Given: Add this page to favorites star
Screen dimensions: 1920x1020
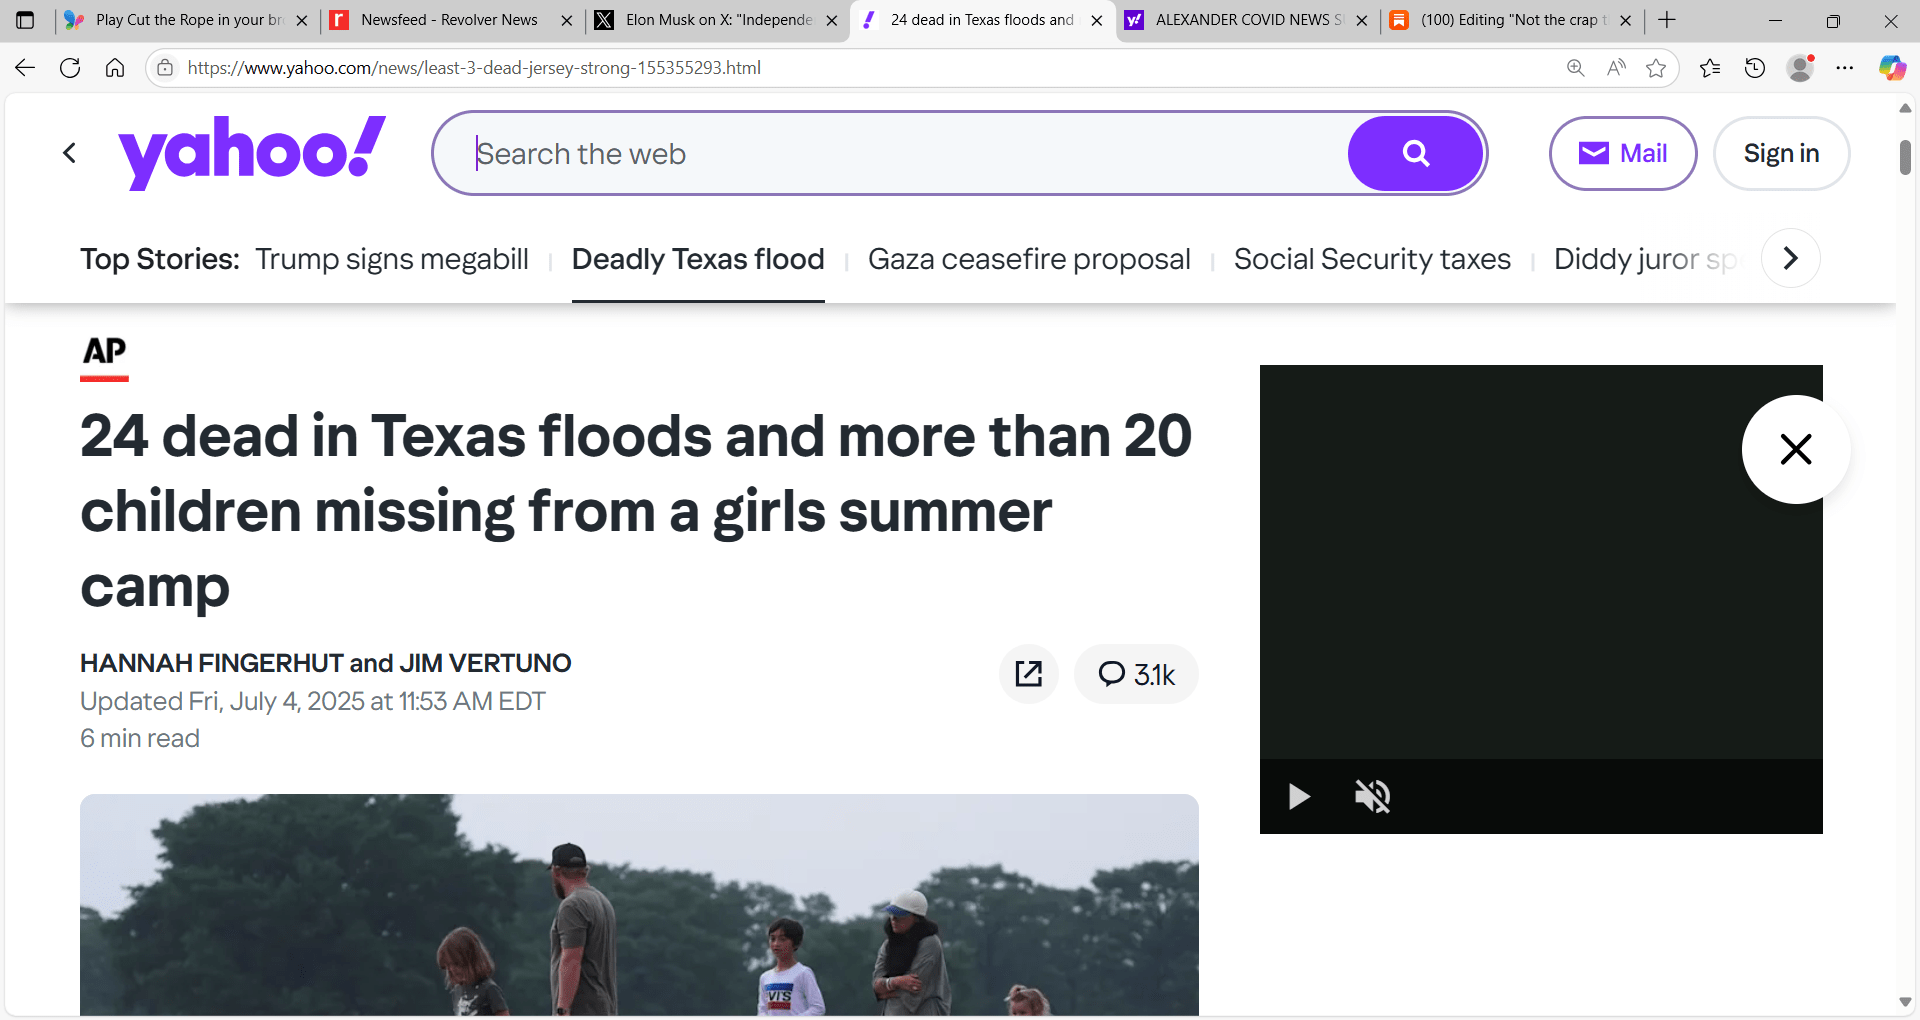Looking at the screenshot, I should tap(1656, 68).
